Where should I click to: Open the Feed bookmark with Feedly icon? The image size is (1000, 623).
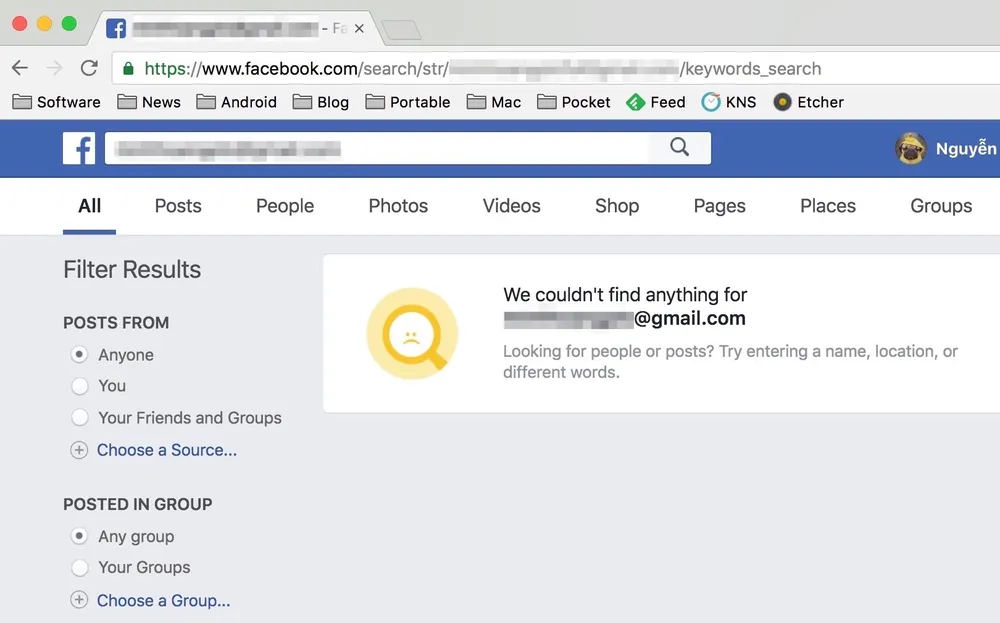point(656,102)
